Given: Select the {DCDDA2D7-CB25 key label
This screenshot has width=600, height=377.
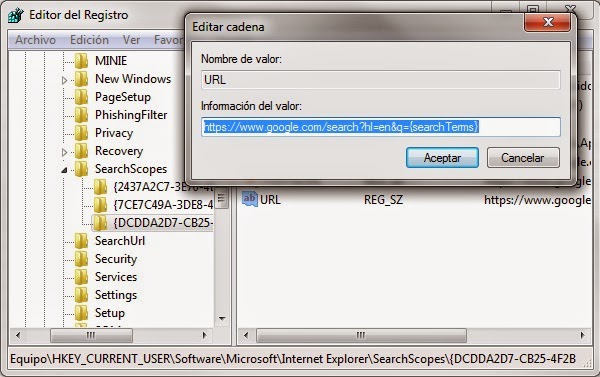Looking at the screenshot, I should pyautogui.click(x=163, y=223).
